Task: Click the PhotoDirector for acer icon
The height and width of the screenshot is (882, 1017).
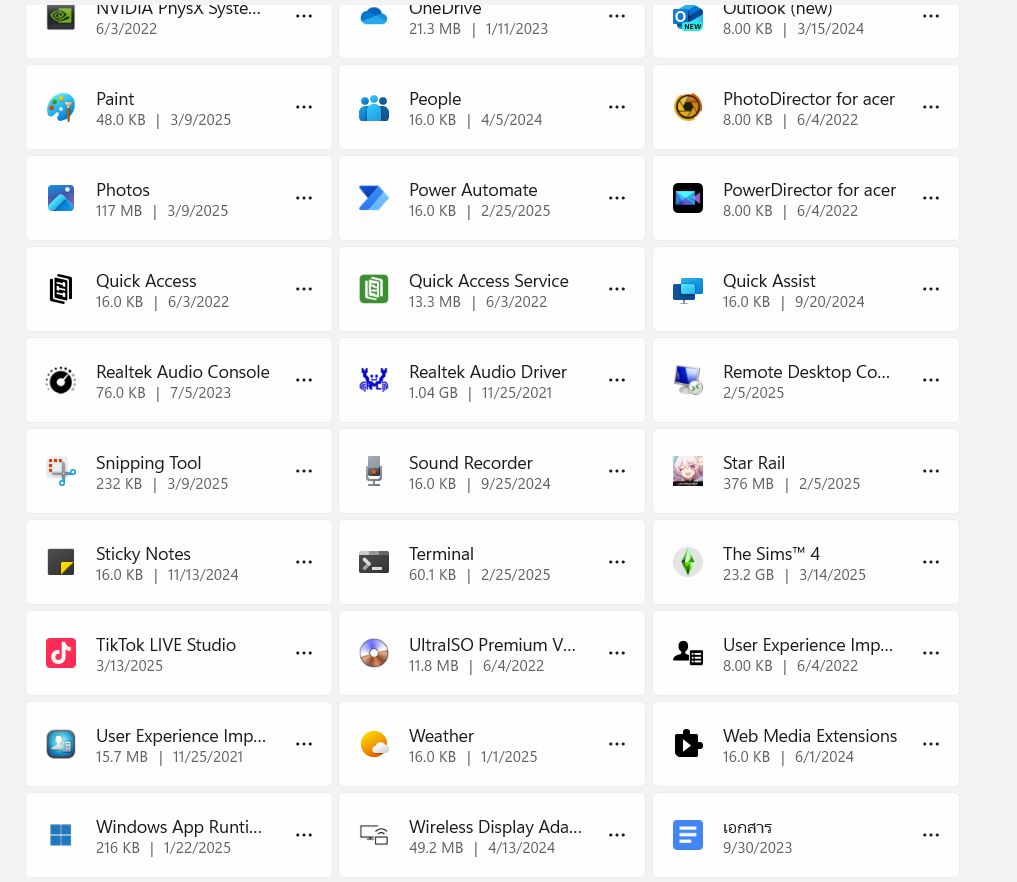Action: click(688, 108)
